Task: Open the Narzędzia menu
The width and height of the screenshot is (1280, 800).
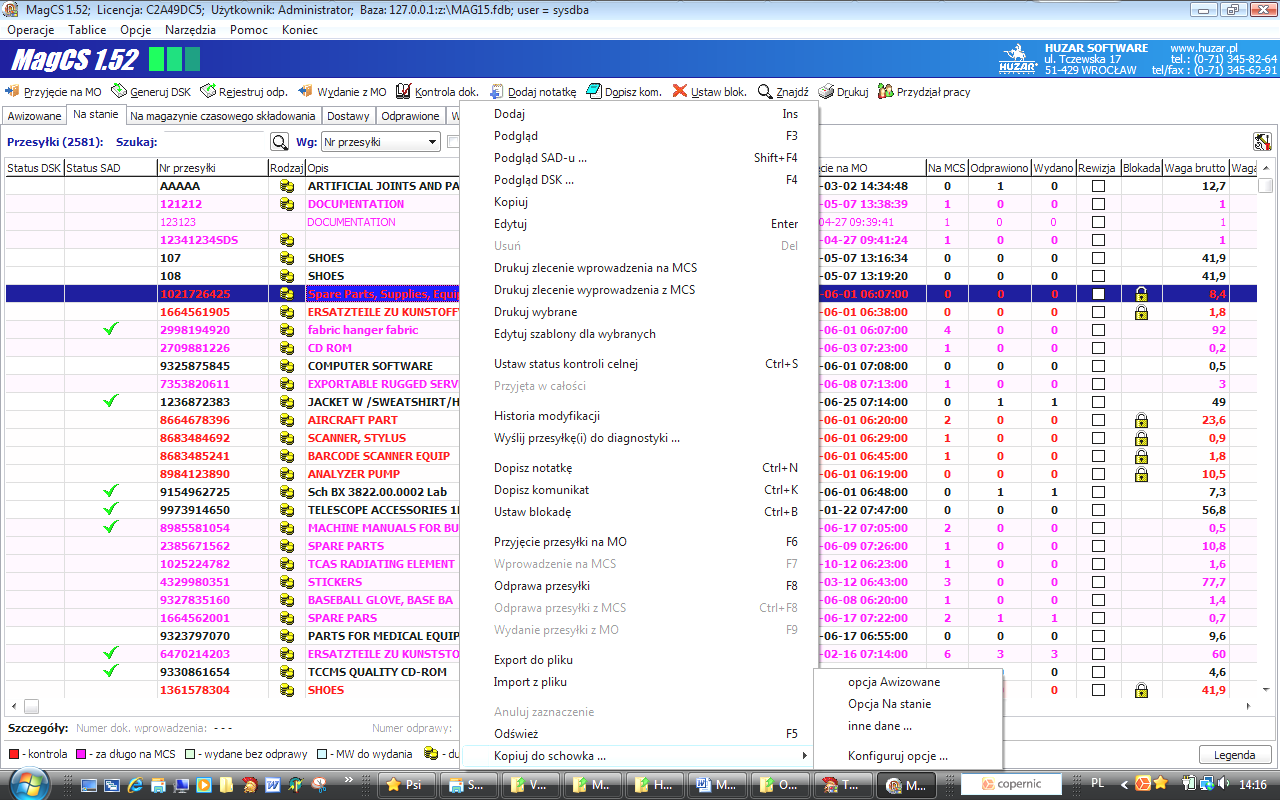Action: pyautogui.click(x=190, y=30)
